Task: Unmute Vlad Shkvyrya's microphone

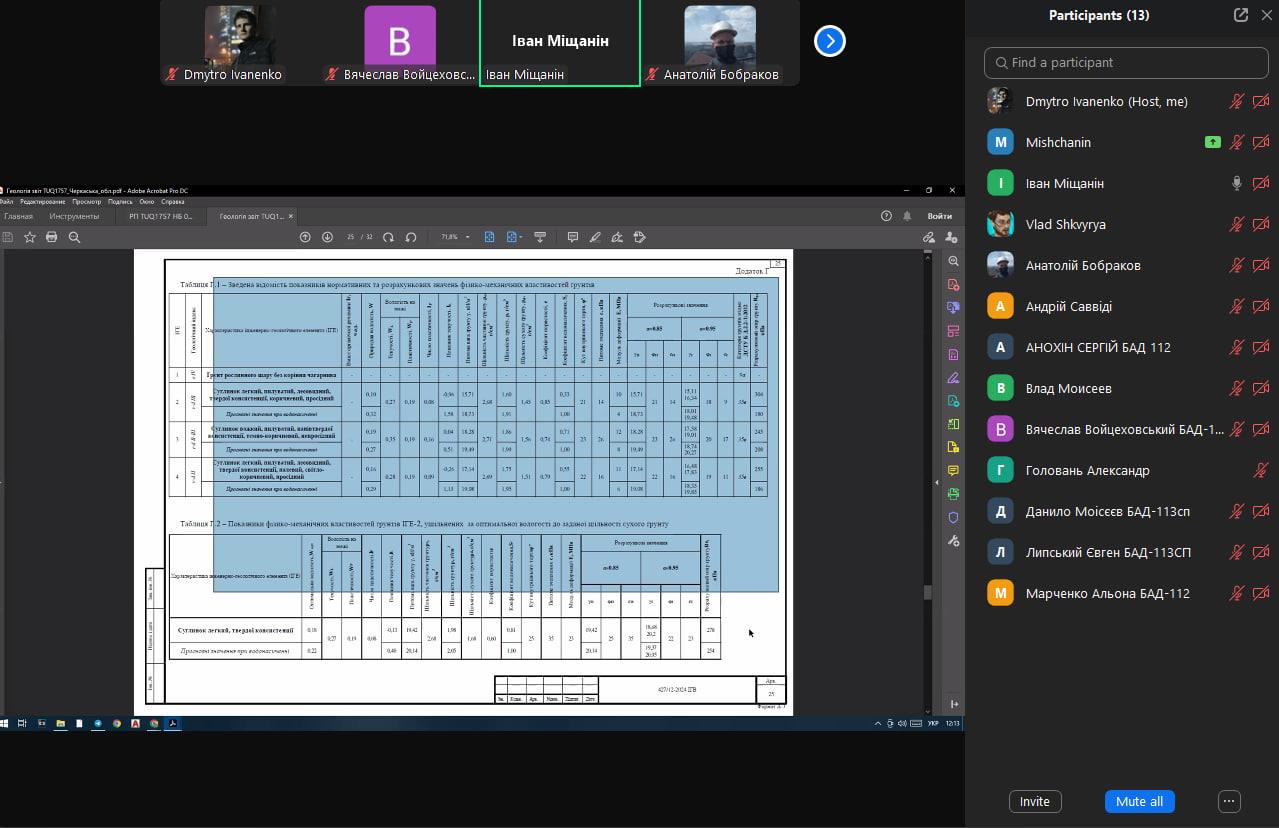Action: (x=1237, y=225)
